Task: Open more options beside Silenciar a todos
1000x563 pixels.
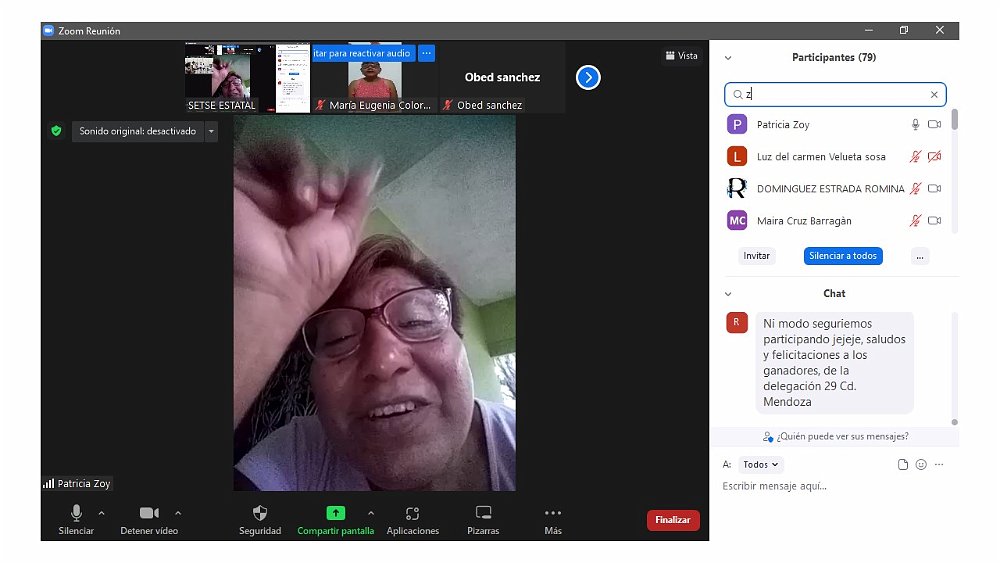Action: 920,256
